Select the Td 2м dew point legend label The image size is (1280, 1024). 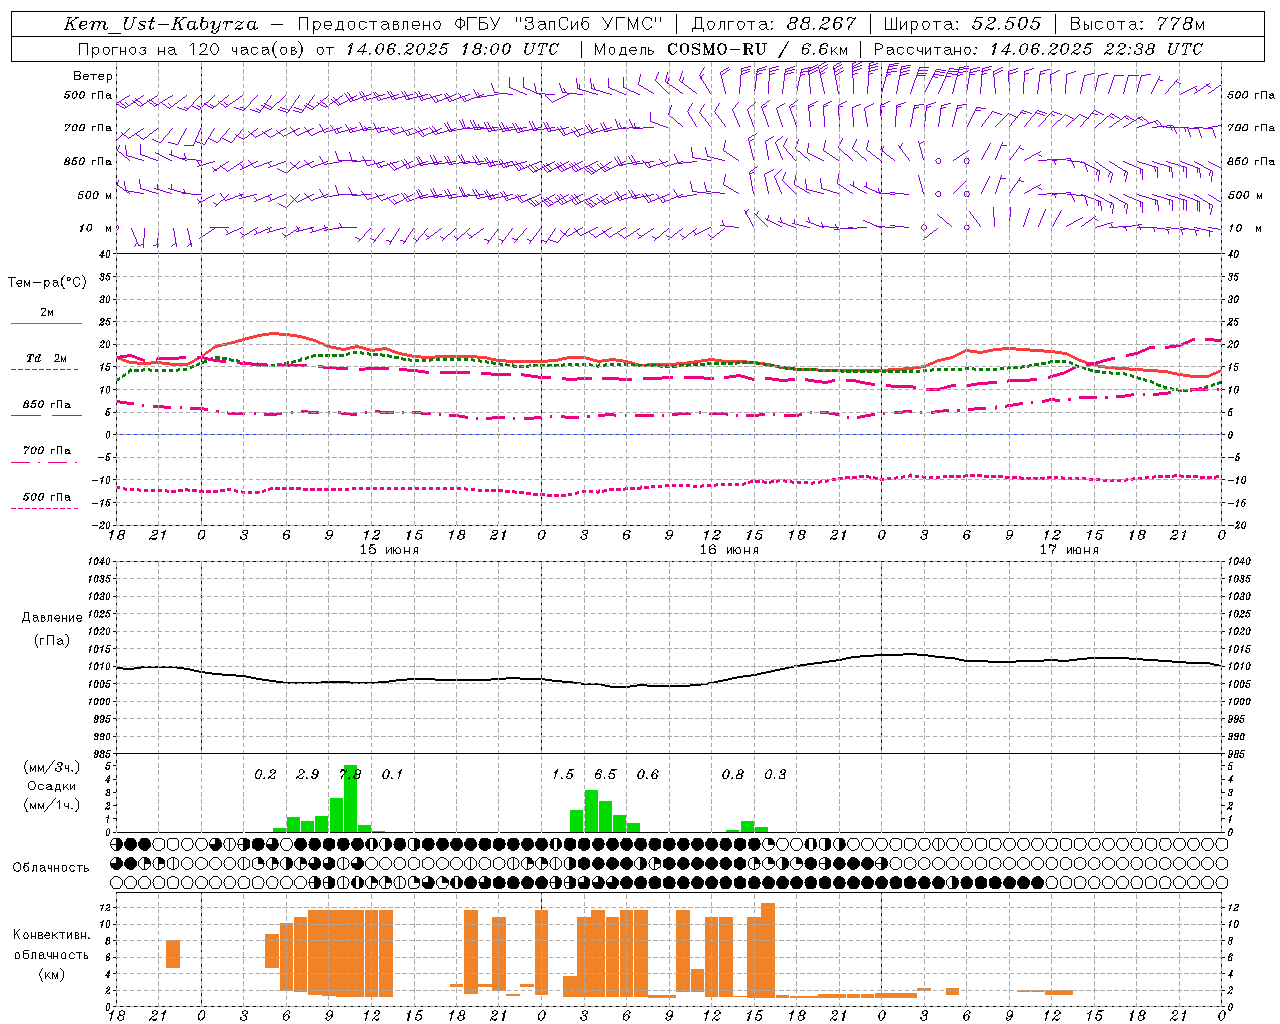(46, 358)
